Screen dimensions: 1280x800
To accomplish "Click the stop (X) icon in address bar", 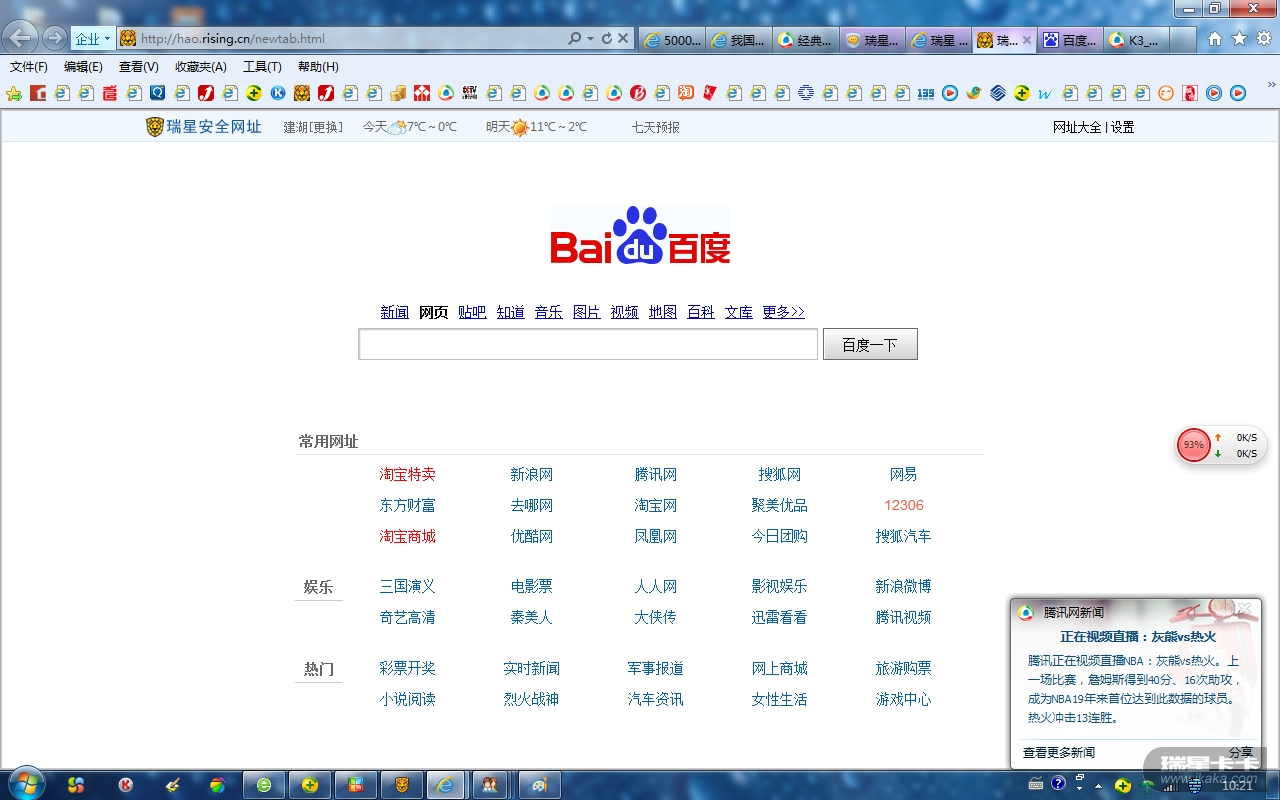I will (623, 38).
